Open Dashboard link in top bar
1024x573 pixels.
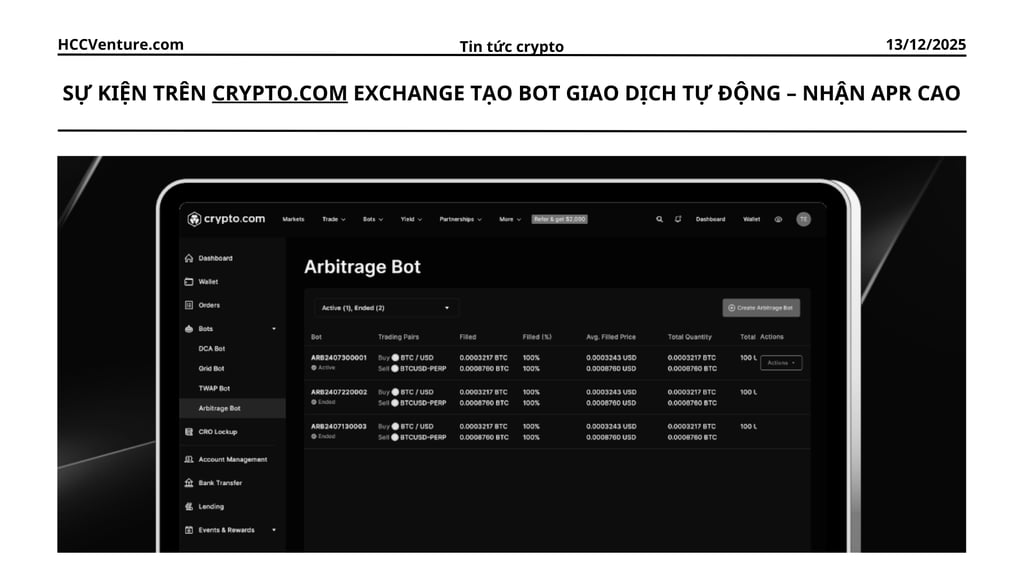710,220
